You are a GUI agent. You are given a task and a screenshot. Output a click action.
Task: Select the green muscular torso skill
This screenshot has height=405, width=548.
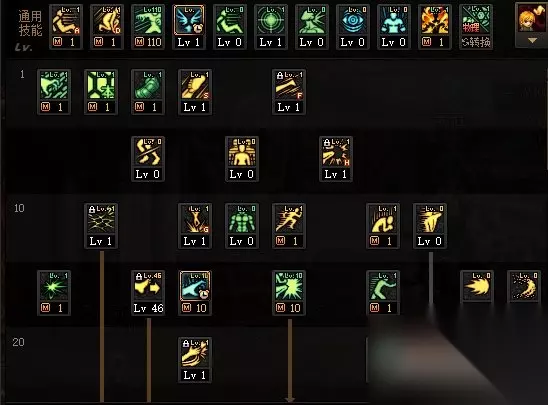242,226
